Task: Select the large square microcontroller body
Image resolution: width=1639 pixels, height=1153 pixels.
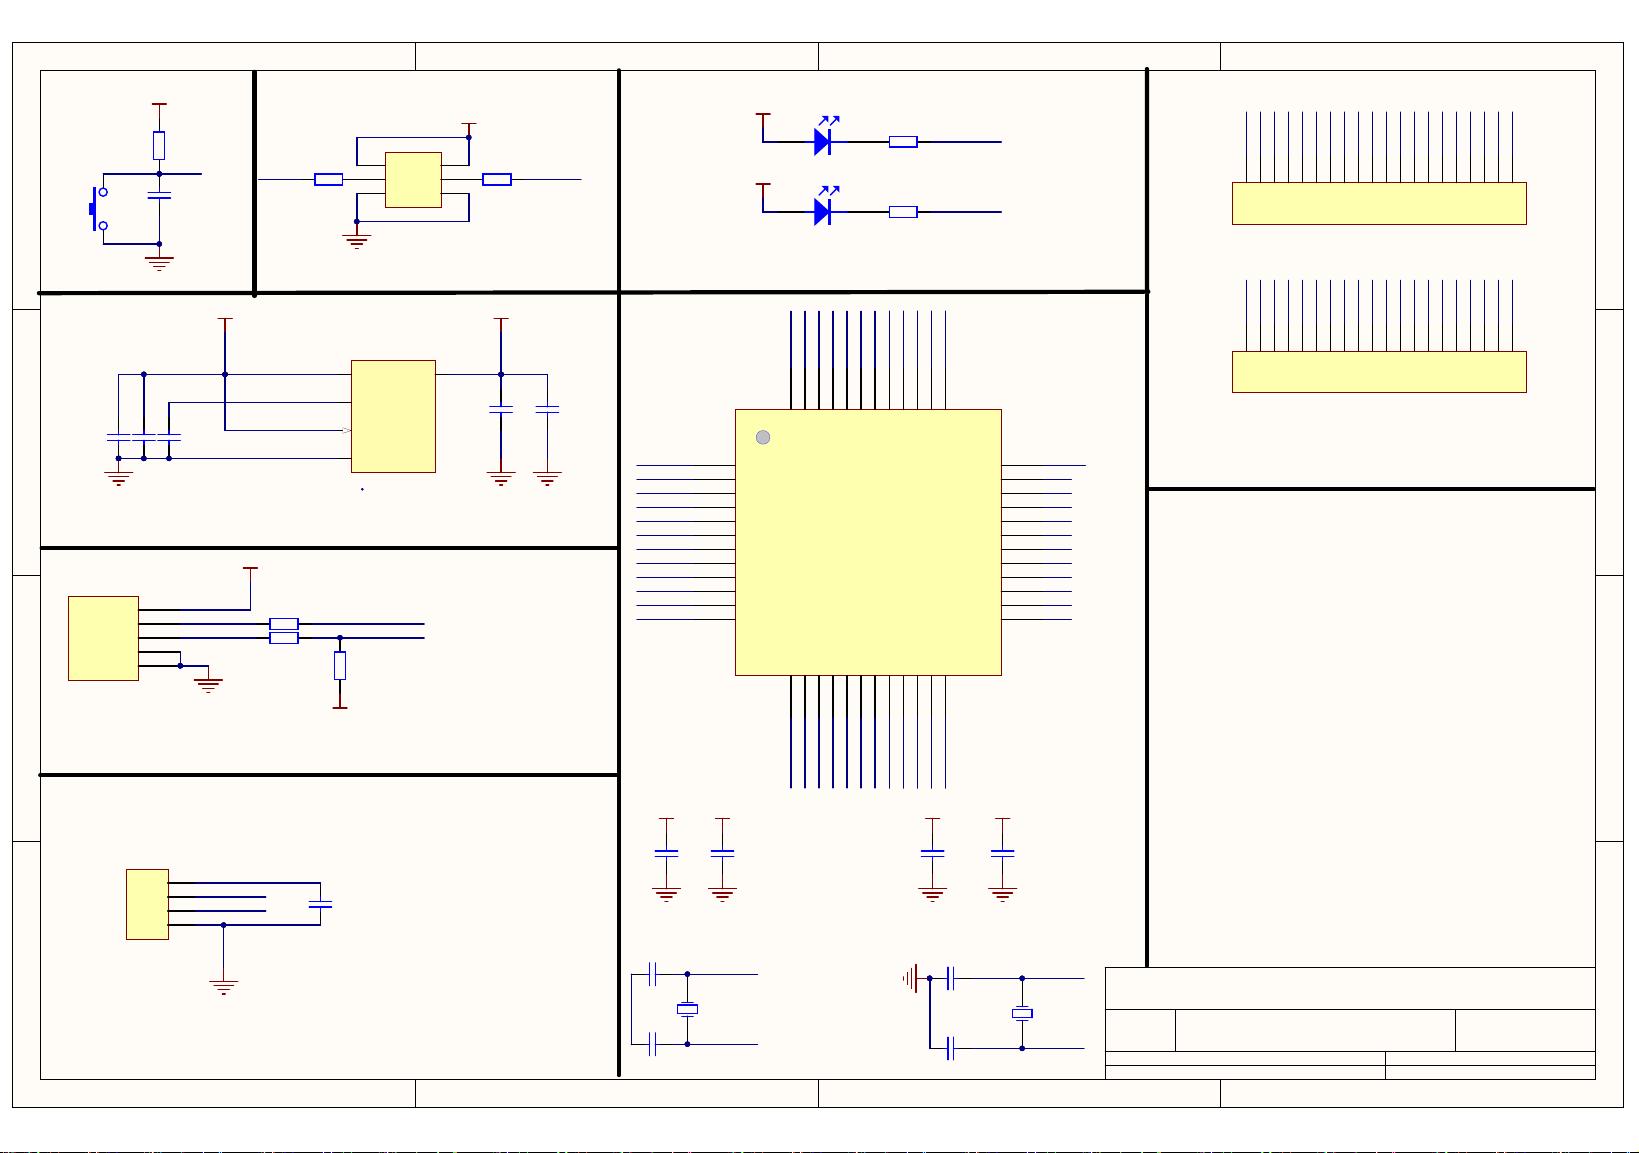Action: pos(868,542)
